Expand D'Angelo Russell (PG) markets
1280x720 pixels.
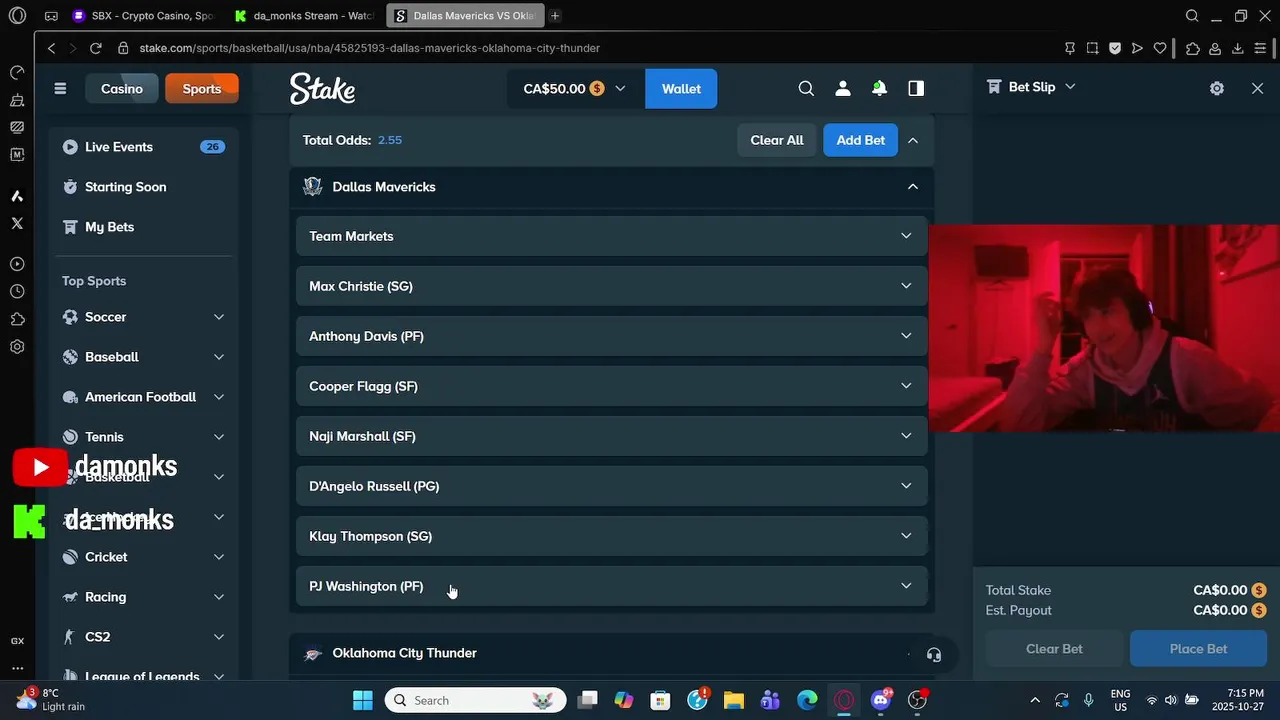coord(611,486)
